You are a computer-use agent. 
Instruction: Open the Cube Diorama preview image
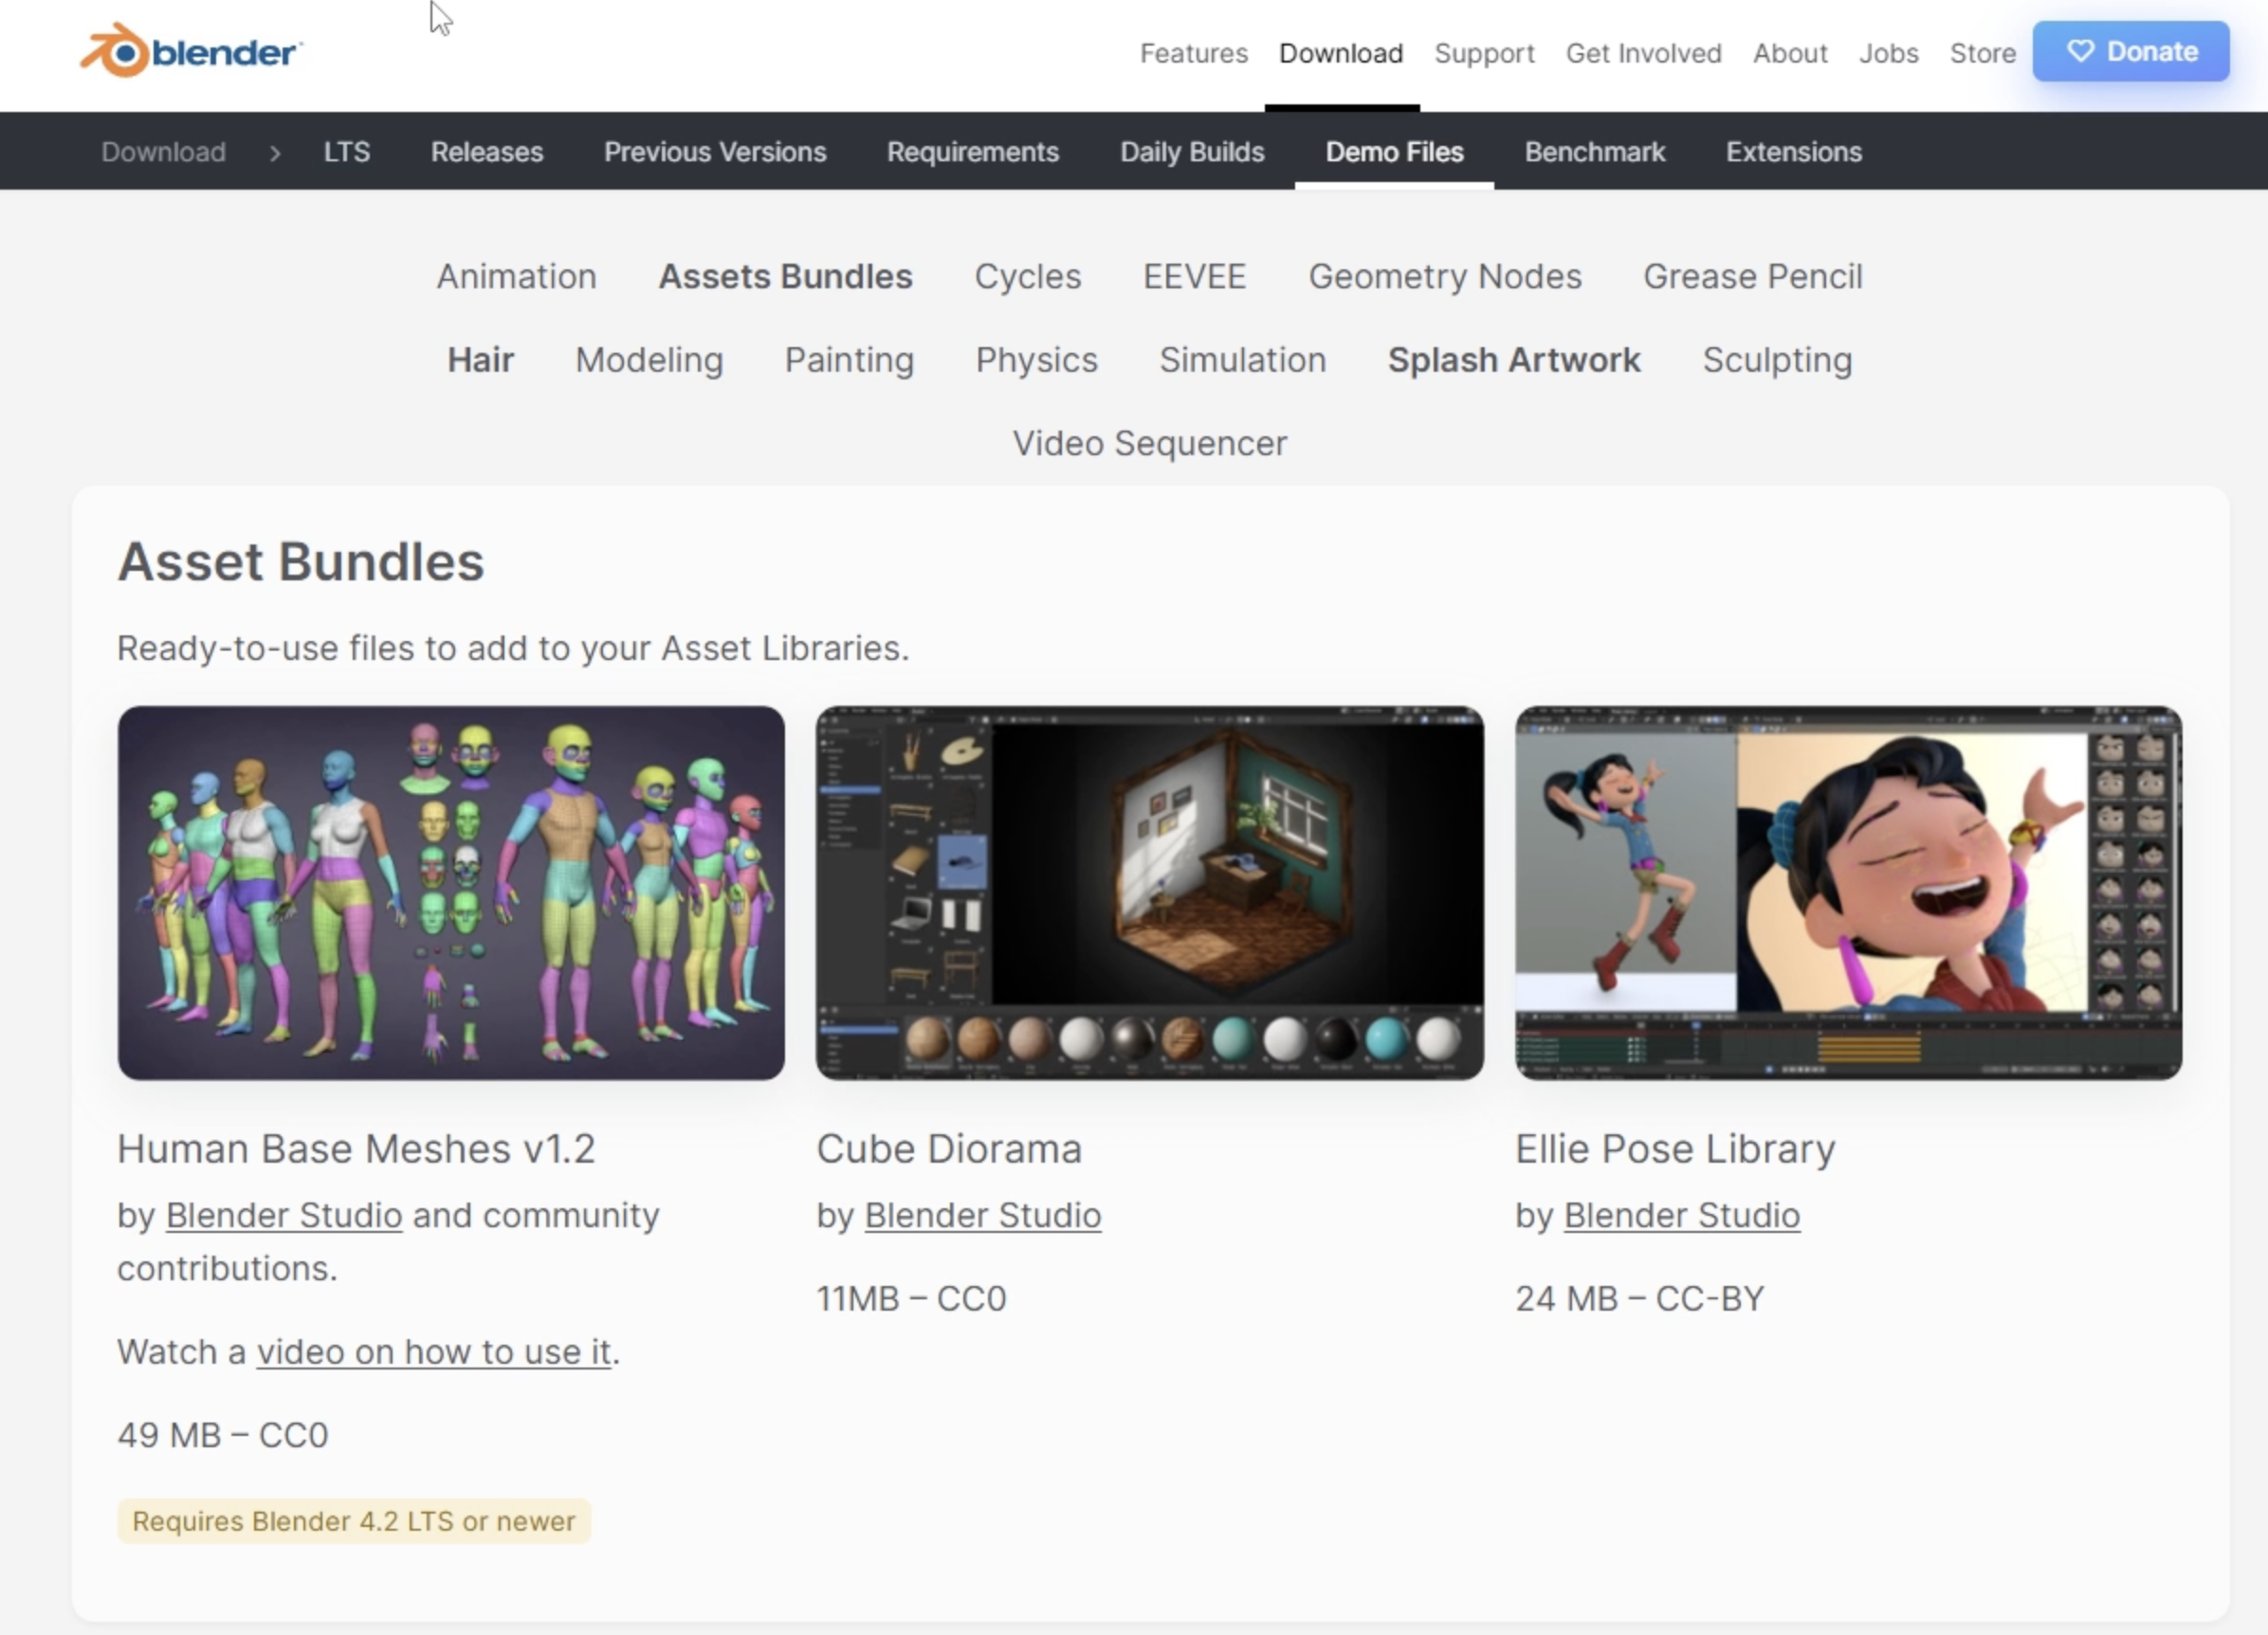coord(1149,892)
